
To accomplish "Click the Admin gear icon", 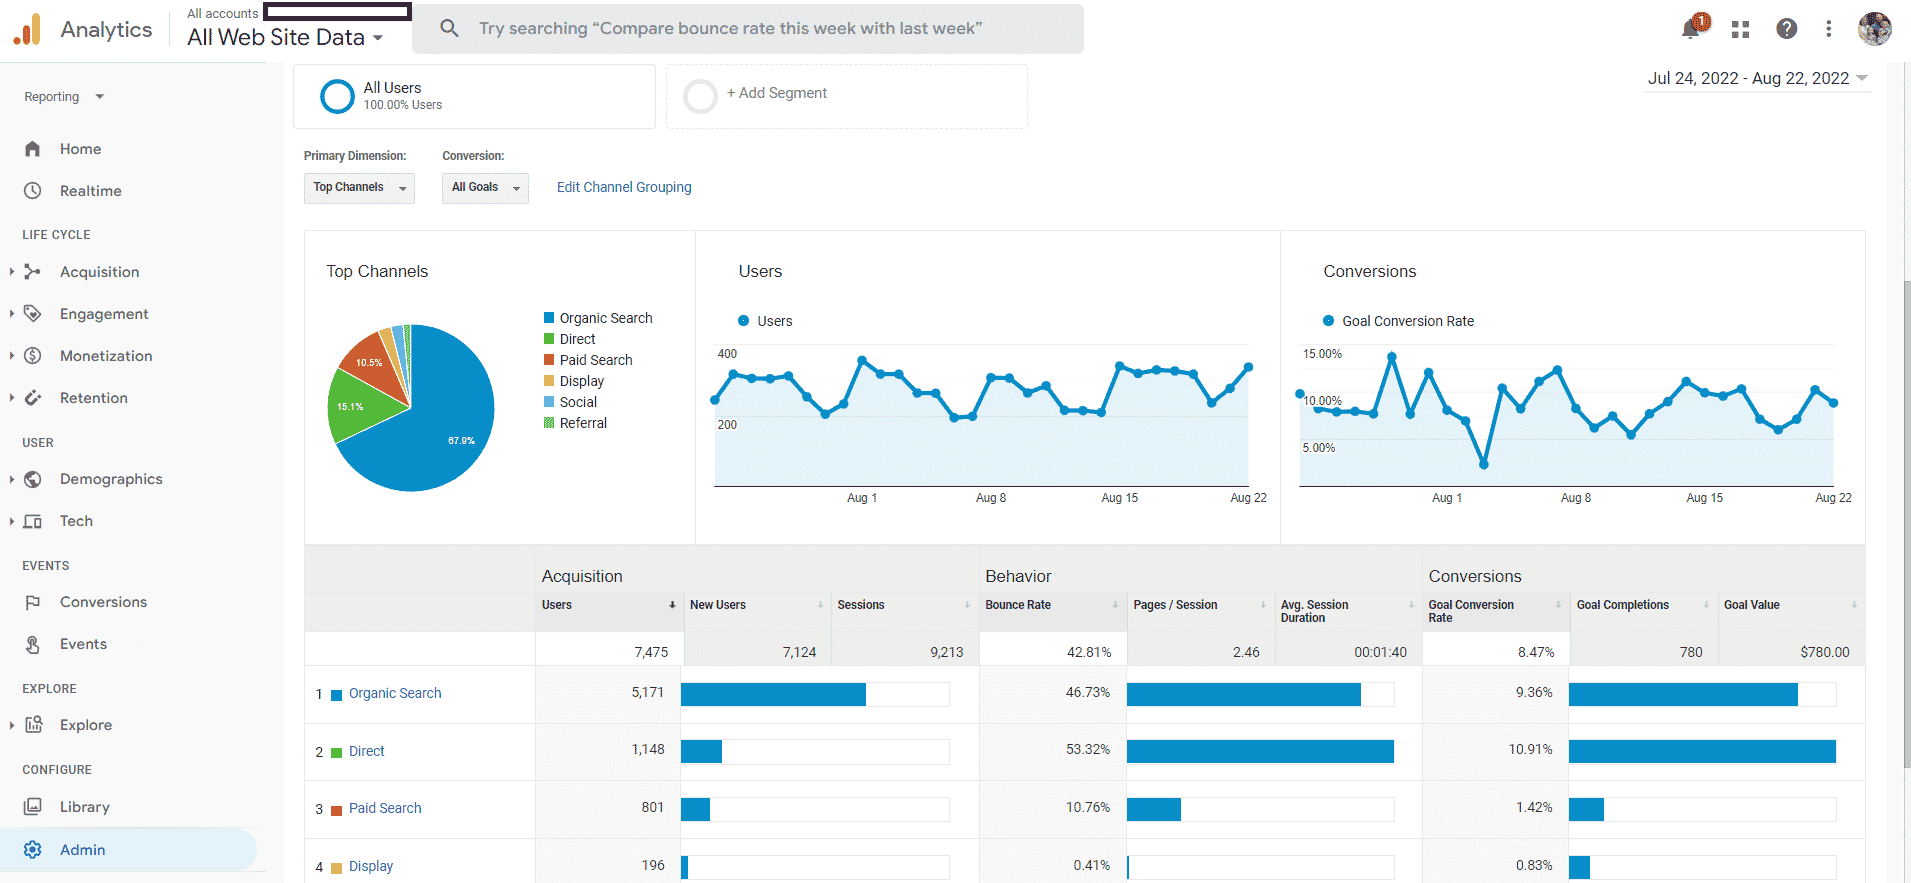I will (x=33, y=850).
